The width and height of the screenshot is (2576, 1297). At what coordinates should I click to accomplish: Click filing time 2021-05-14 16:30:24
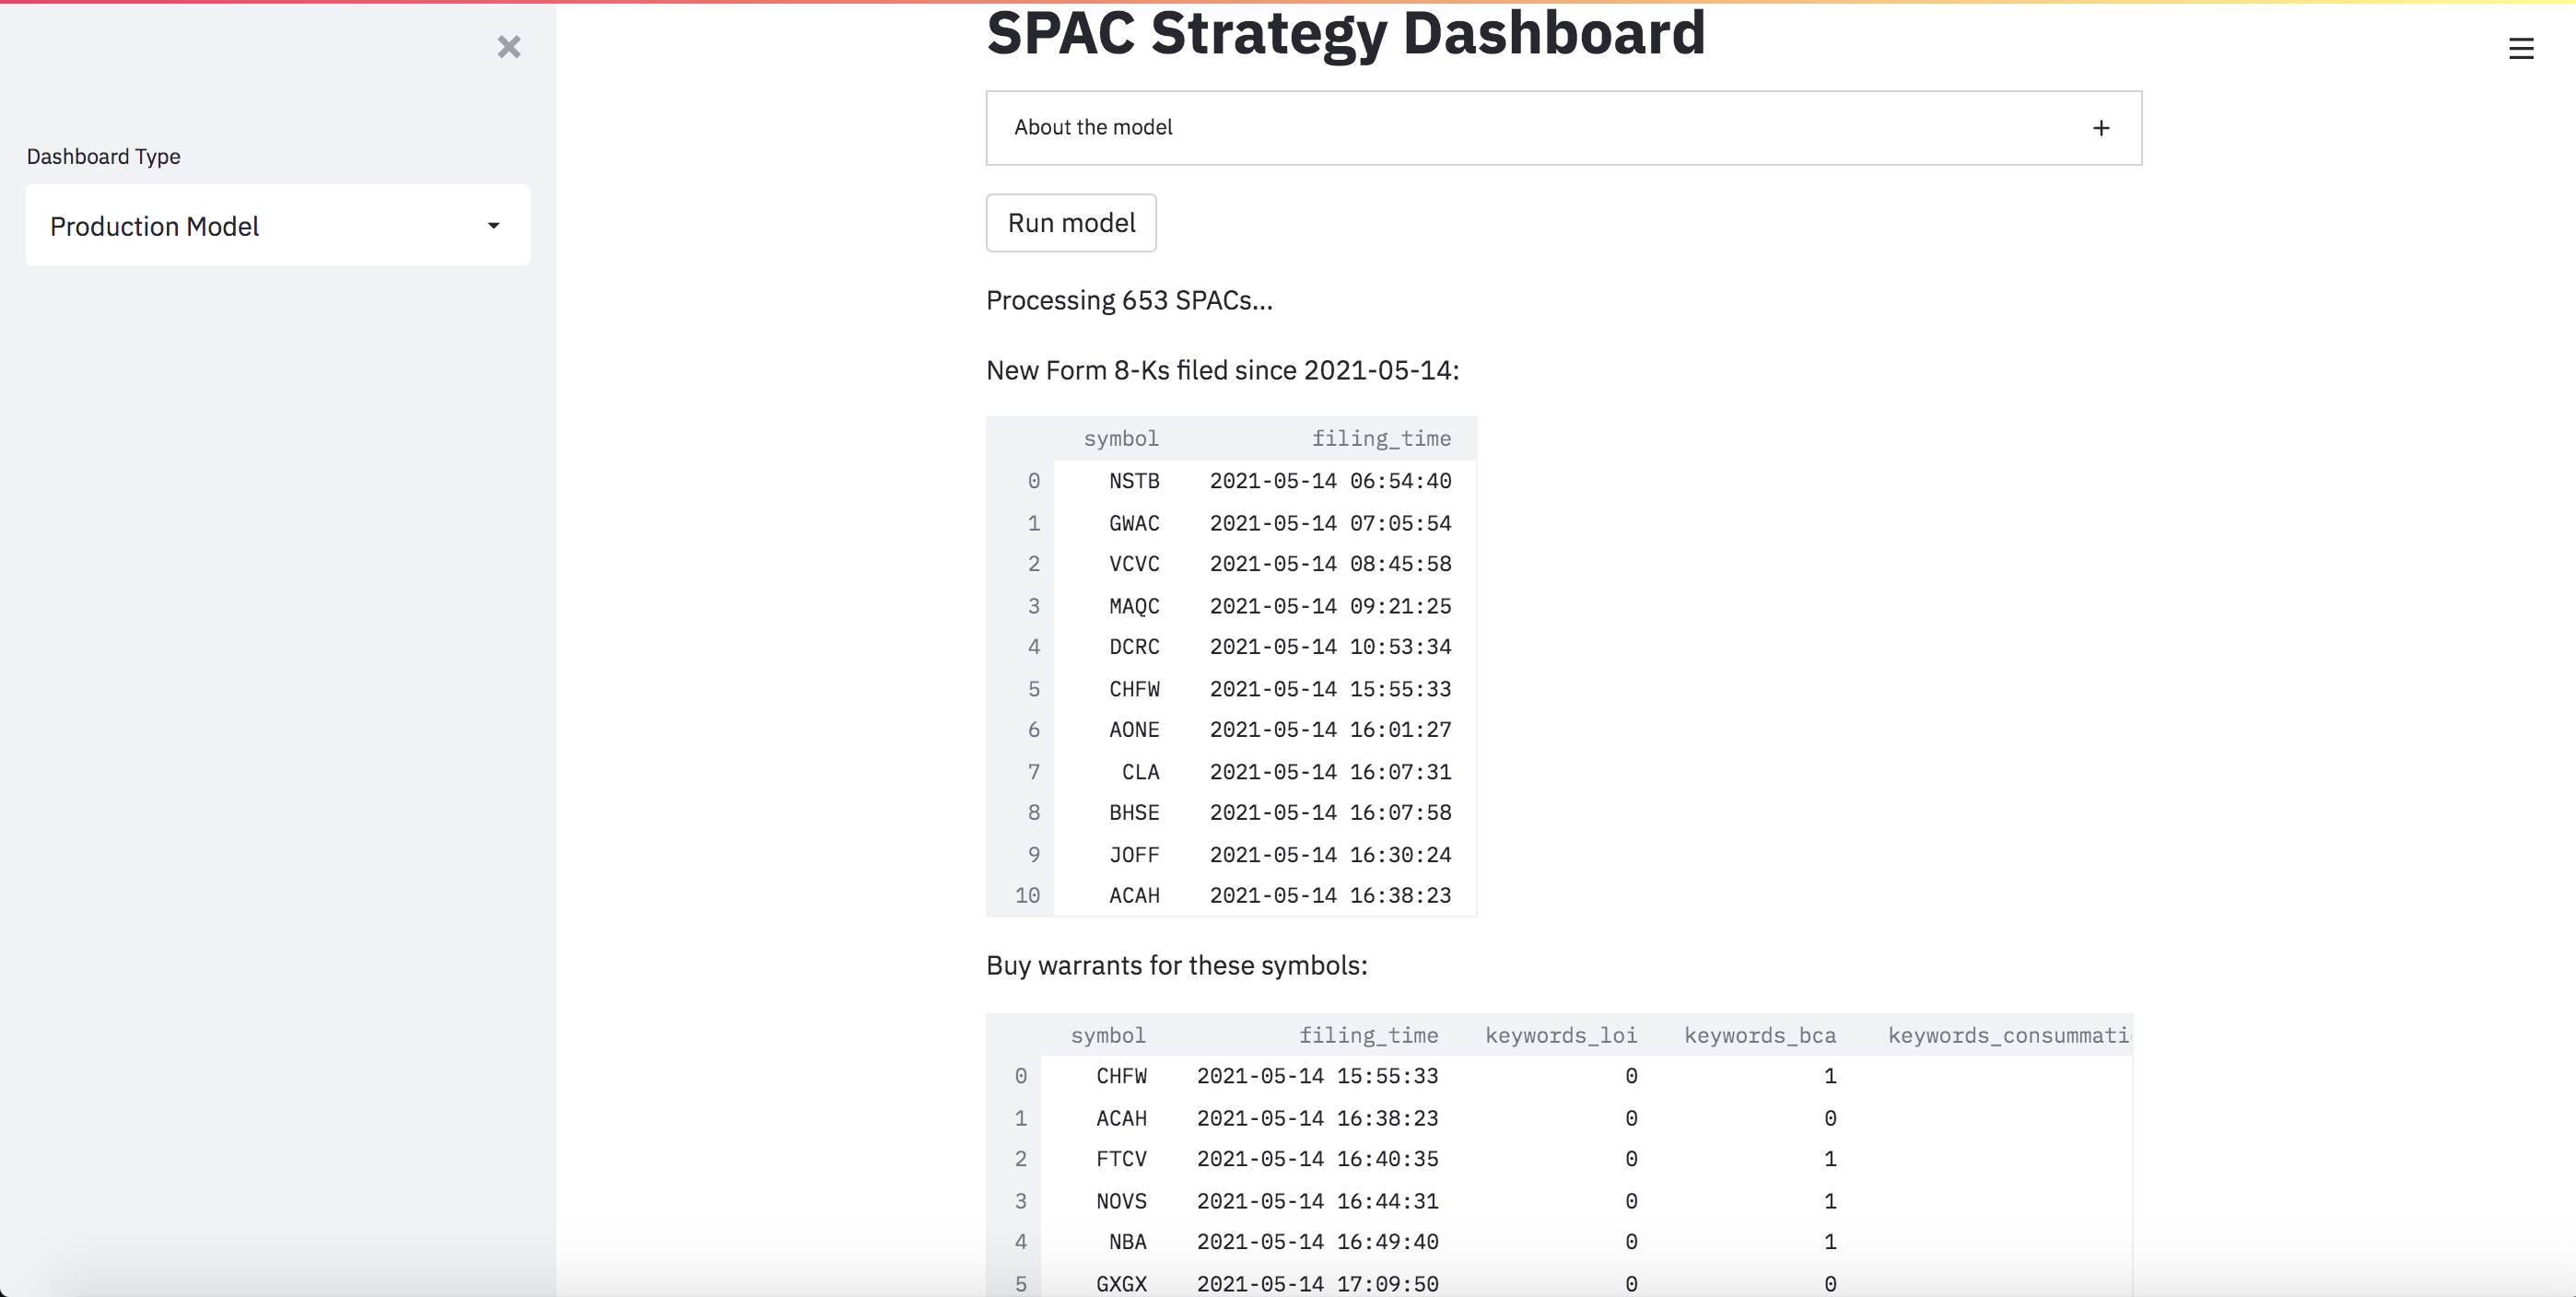[1330, 855]
